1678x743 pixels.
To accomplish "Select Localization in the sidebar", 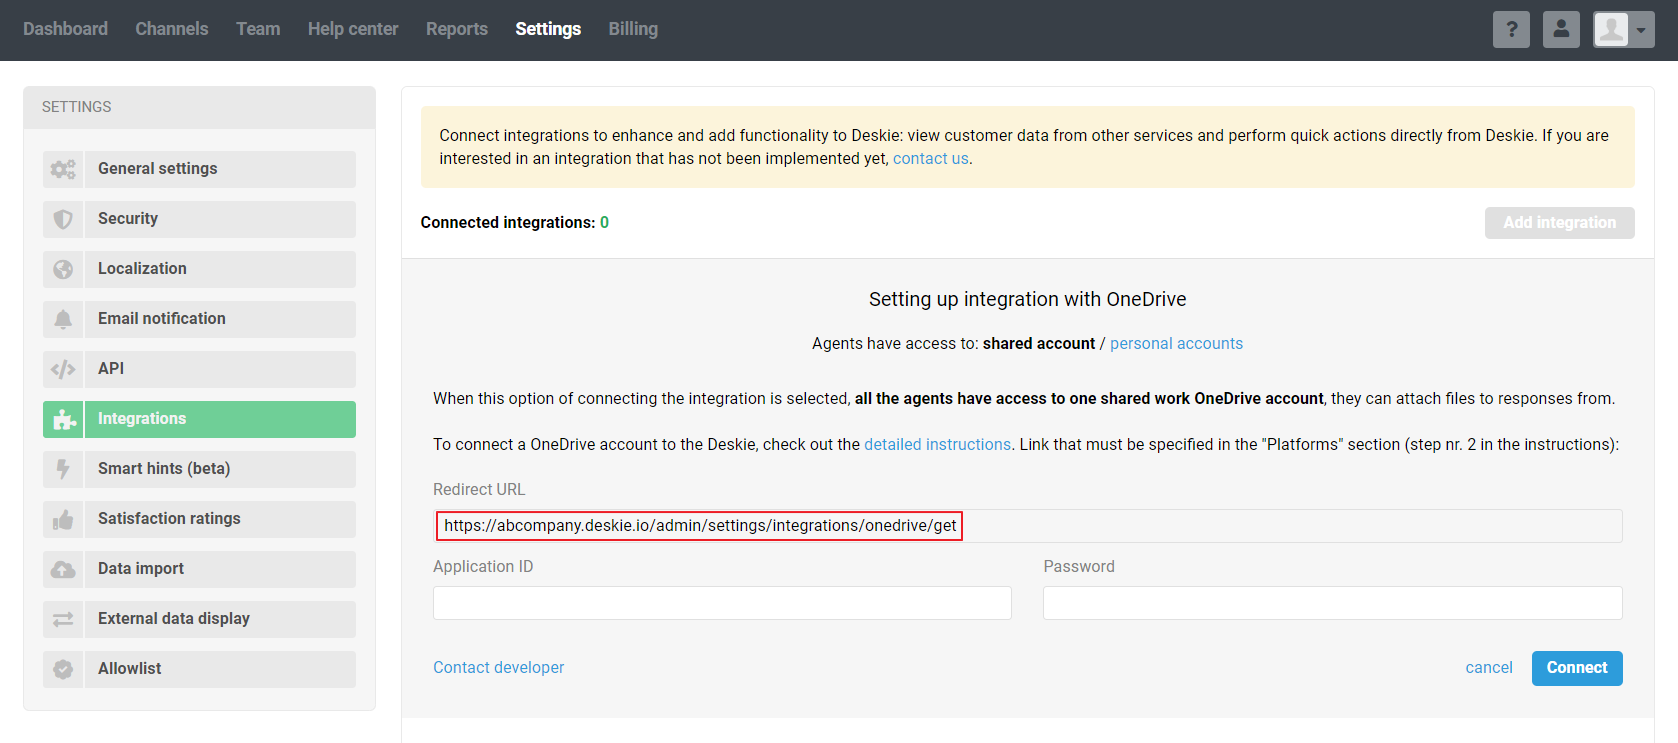I will click(x=199, y=269).
